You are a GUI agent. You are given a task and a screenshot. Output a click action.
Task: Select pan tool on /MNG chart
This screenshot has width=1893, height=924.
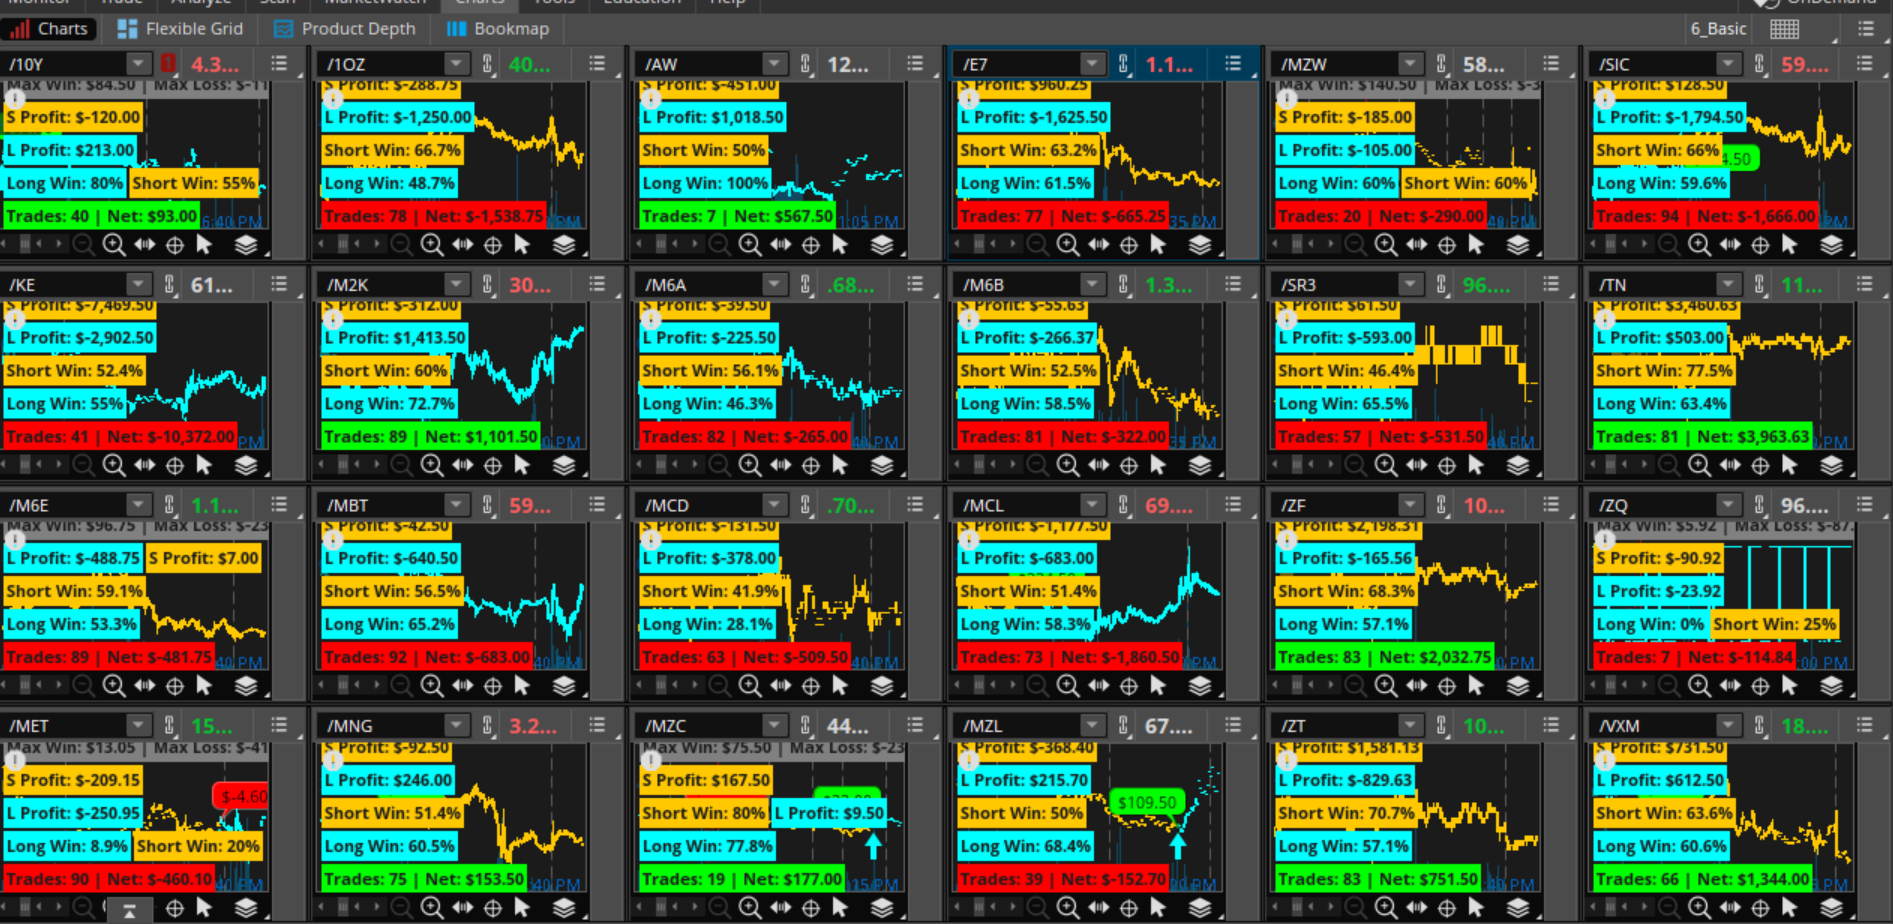point(462,907)
